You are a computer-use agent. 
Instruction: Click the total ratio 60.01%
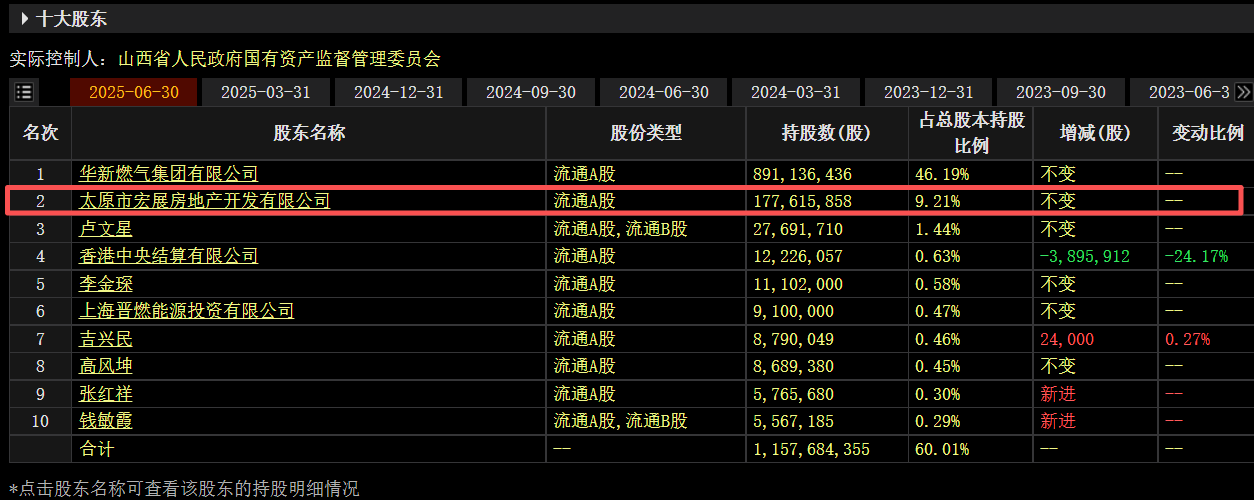click(942, 449)
